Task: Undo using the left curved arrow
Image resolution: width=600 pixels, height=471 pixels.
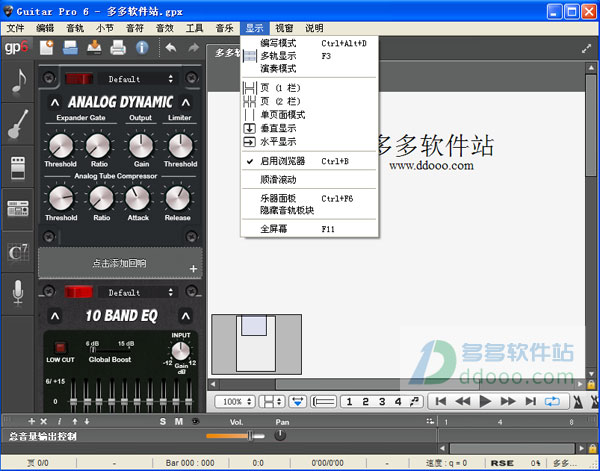Action: pyautogui.click(x=171, y=48)
